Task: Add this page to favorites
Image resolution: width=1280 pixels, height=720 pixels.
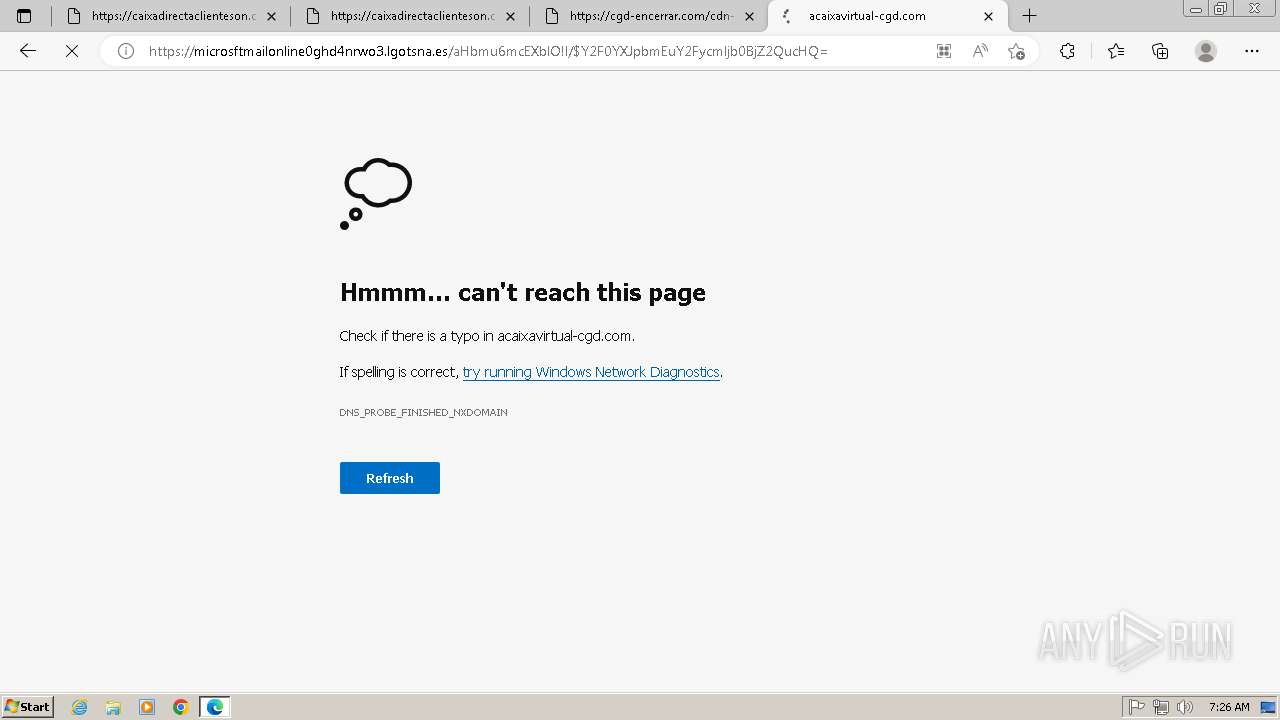Action: coord(1017,51)
